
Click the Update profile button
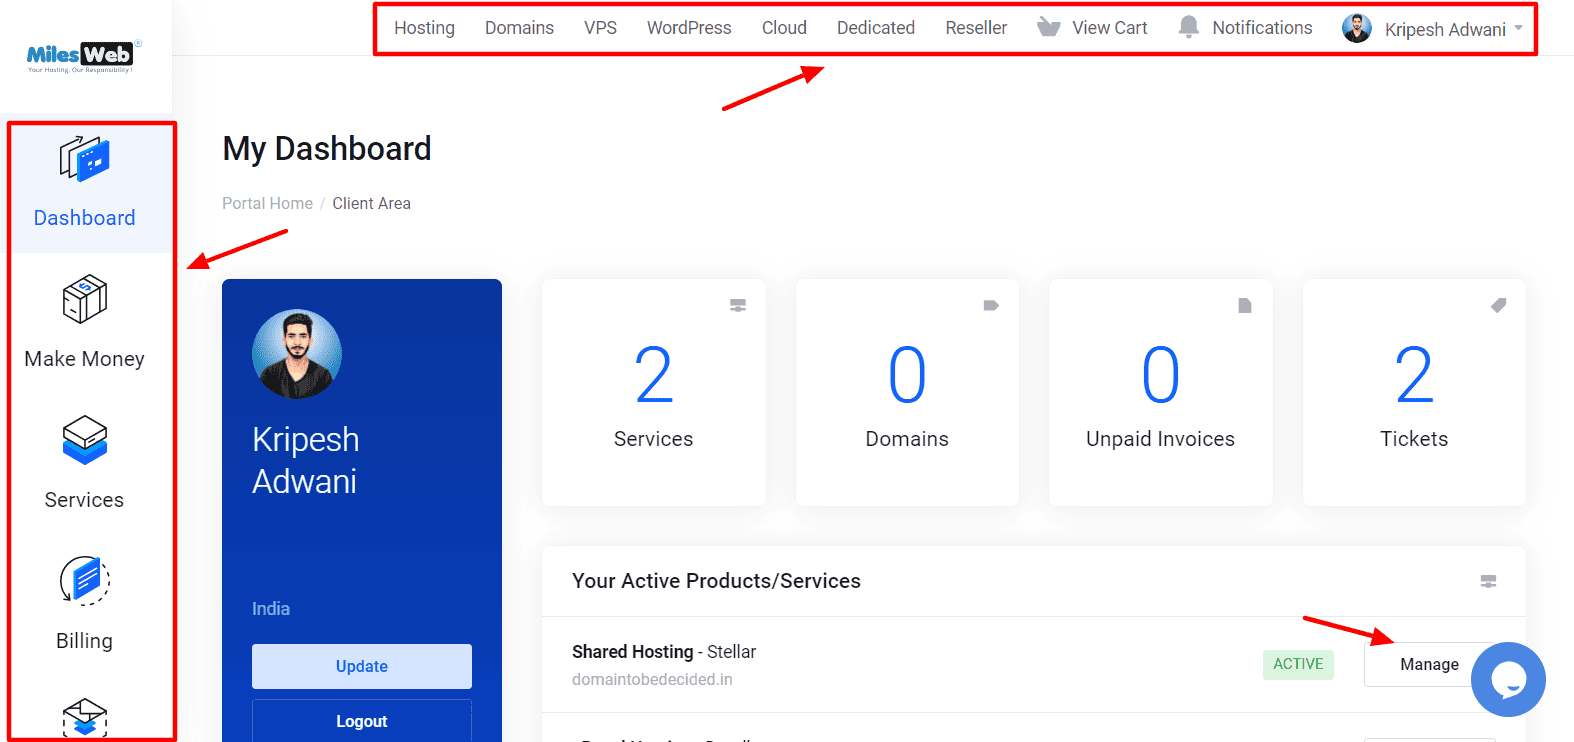(x=362, y=666)
